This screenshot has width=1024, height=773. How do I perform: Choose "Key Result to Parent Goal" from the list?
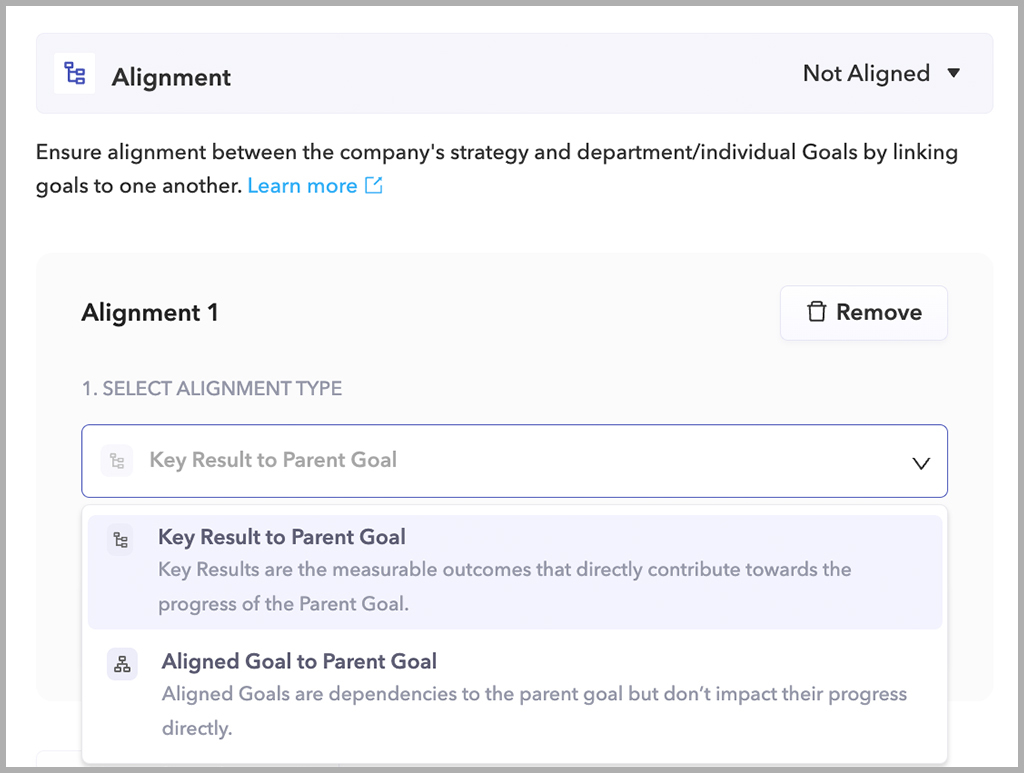[281, 537]
